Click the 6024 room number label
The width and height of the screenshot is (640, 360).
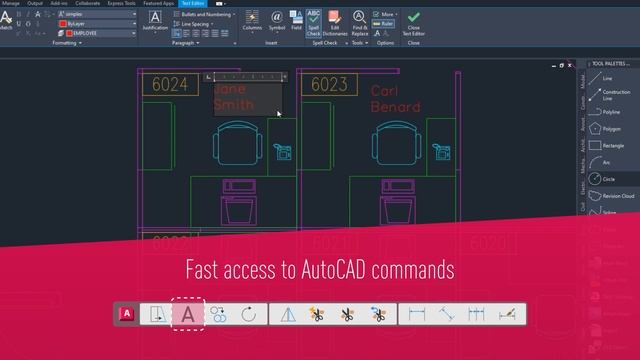pyautogui.click(x=170, y=84)
